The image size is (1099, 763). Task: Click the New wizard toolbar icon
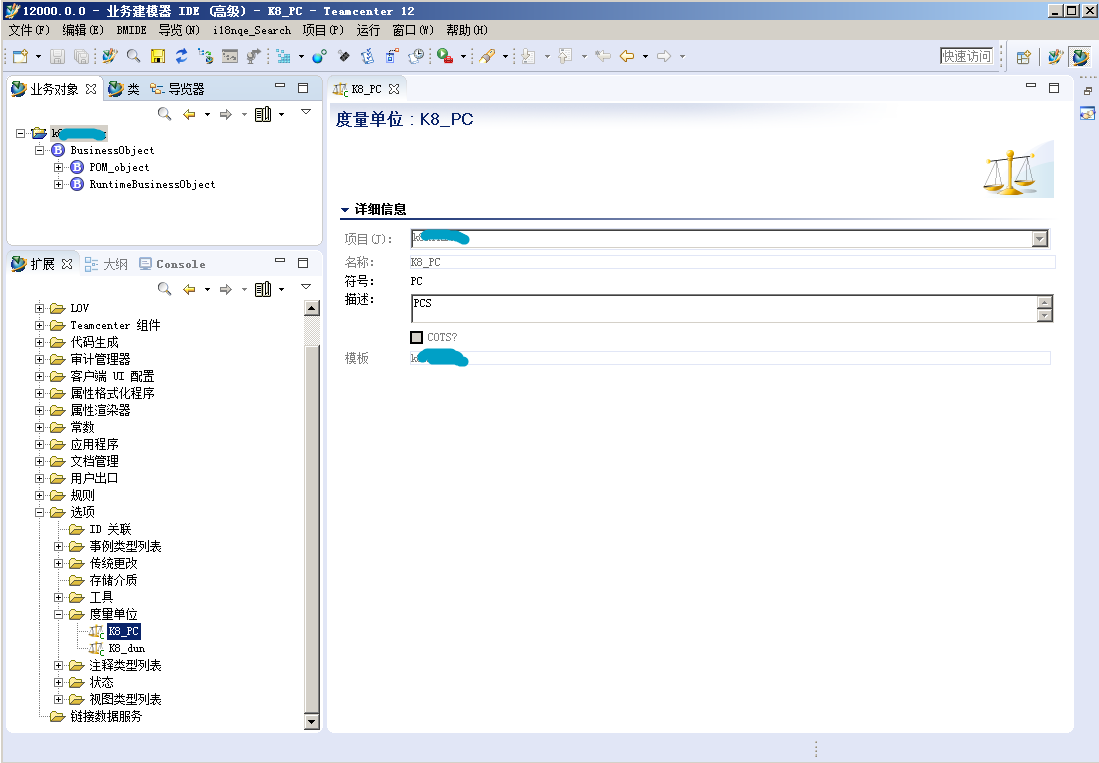click(x=20, y=56)
